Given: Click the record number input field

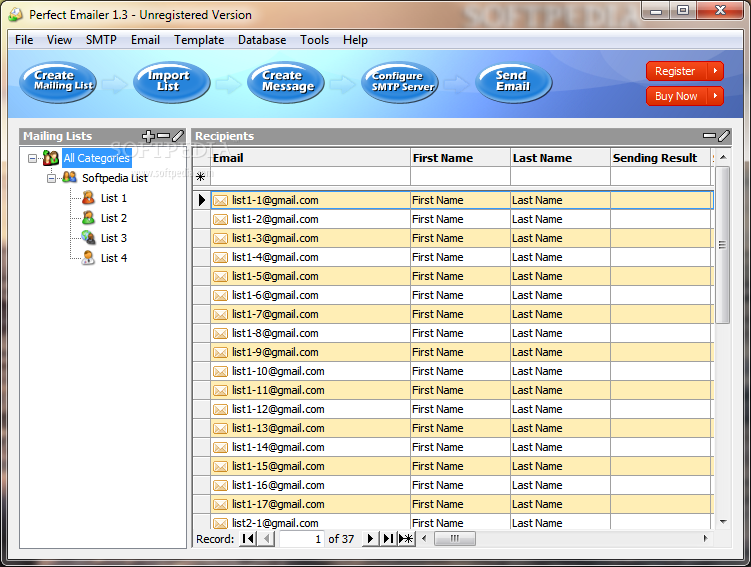Looking at the screenshot, I should point(302,539).
